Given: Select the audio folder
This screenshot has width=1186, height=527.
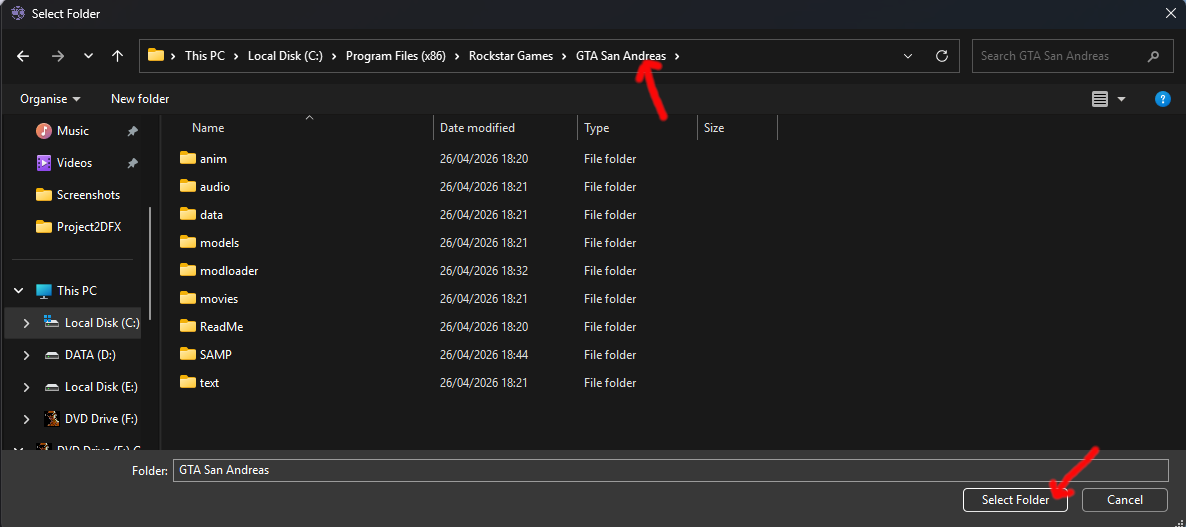Looking at the screenshot, I should click(215, 187).
